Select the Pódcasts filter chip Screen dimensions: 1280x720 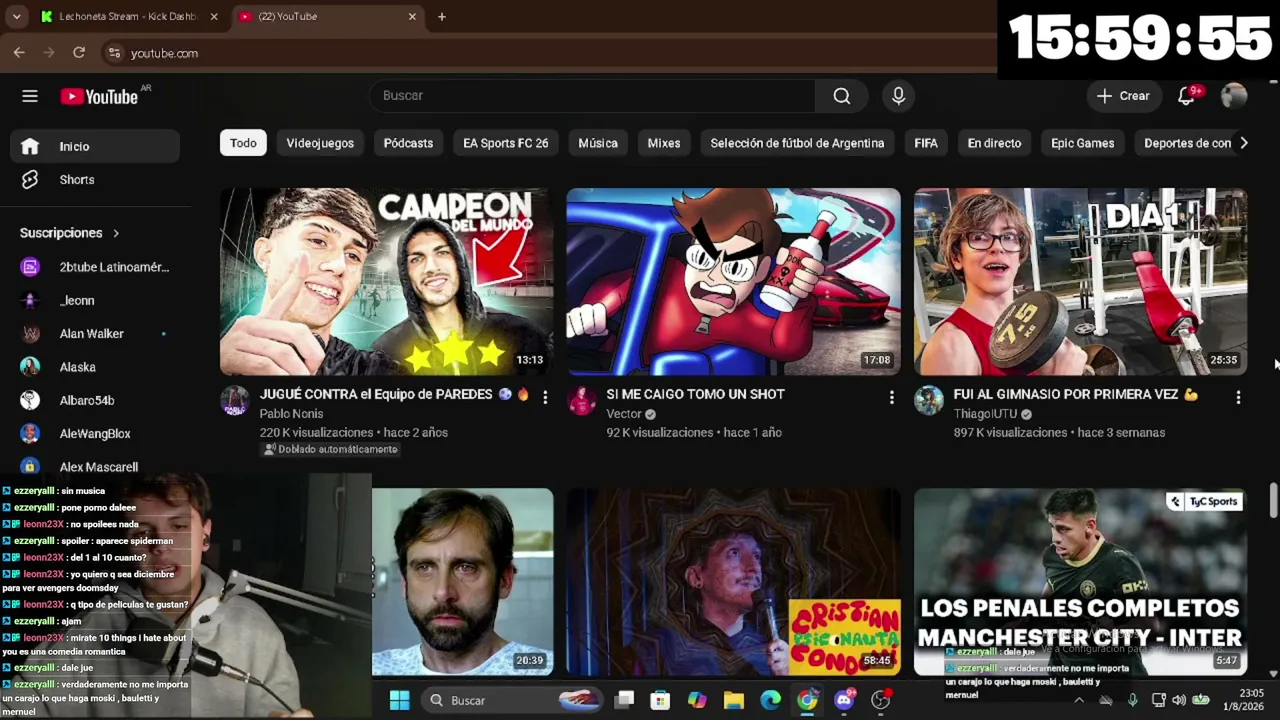pos(408,143)
